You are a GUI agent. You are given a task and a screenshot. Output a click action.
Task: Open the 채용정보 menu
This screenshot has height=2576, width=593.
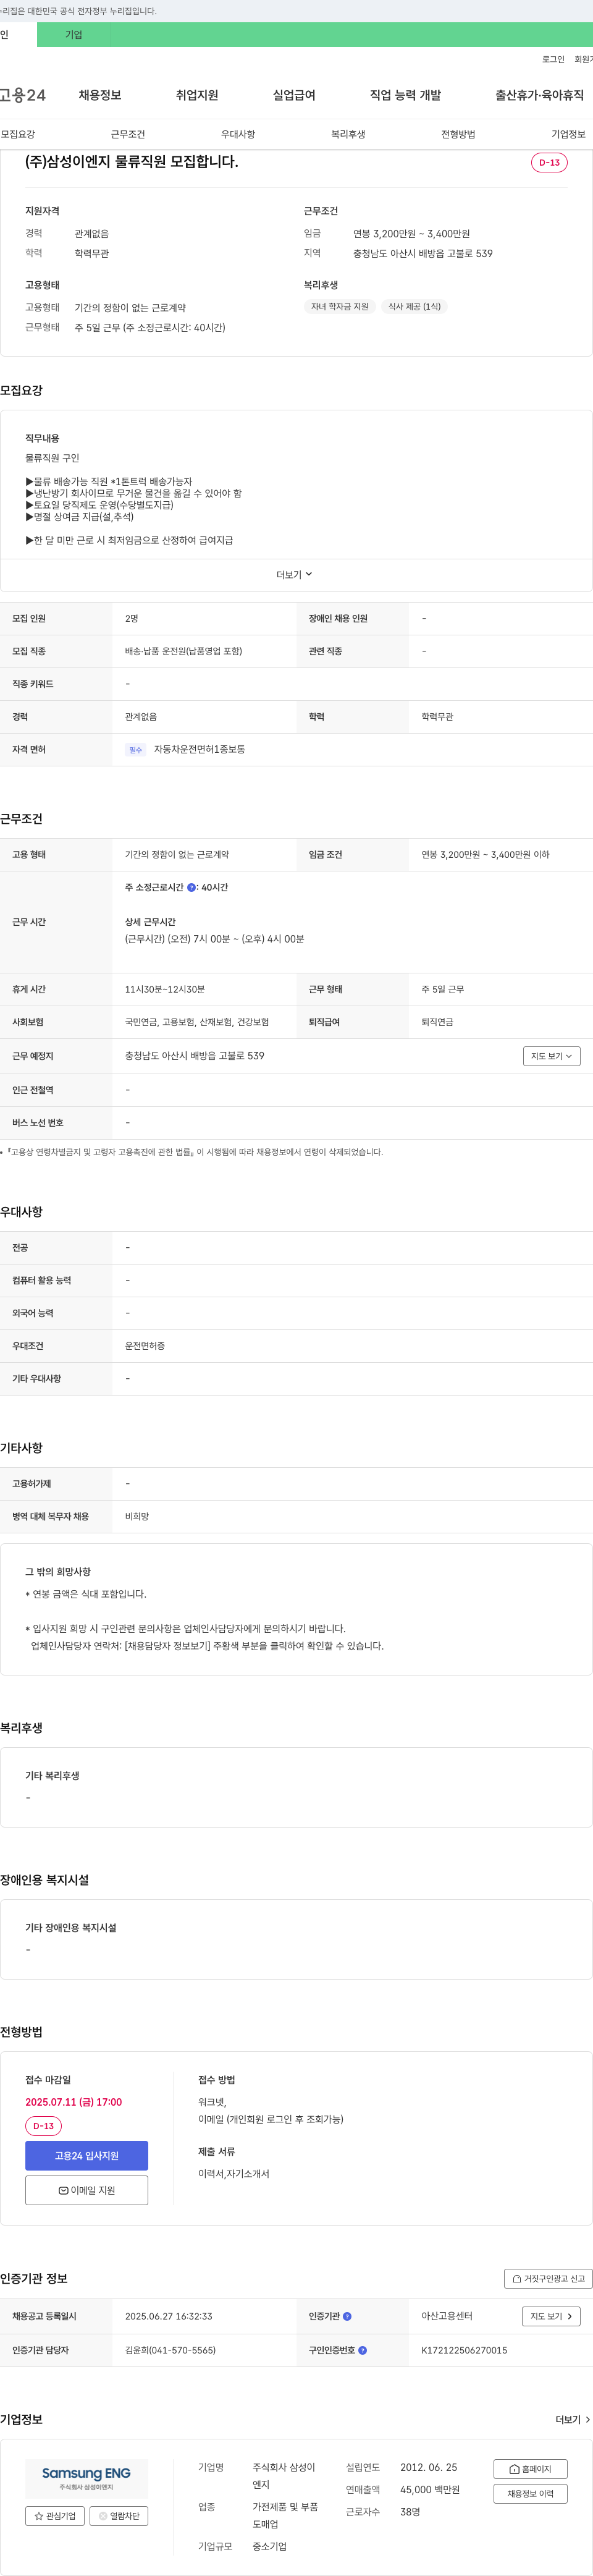[x=100, y=95]
